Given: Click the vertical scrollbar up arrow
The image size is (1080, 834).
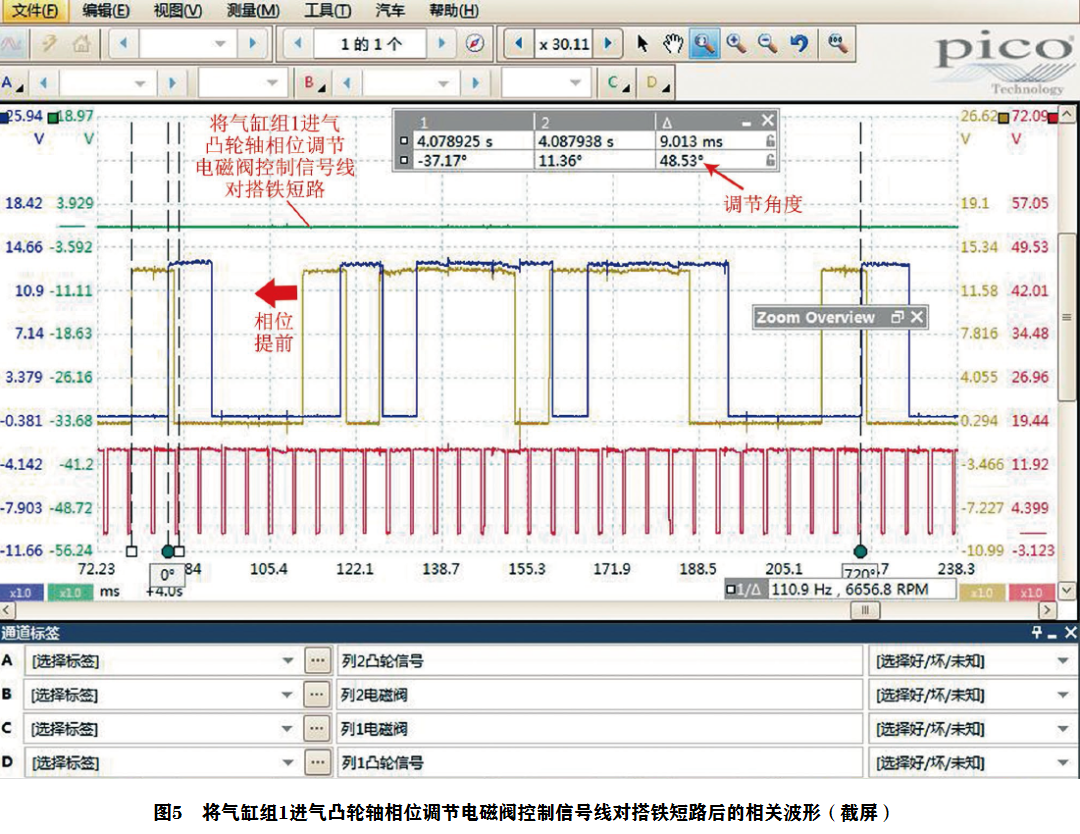Looking at the screenshot, I should [1066, 114].
